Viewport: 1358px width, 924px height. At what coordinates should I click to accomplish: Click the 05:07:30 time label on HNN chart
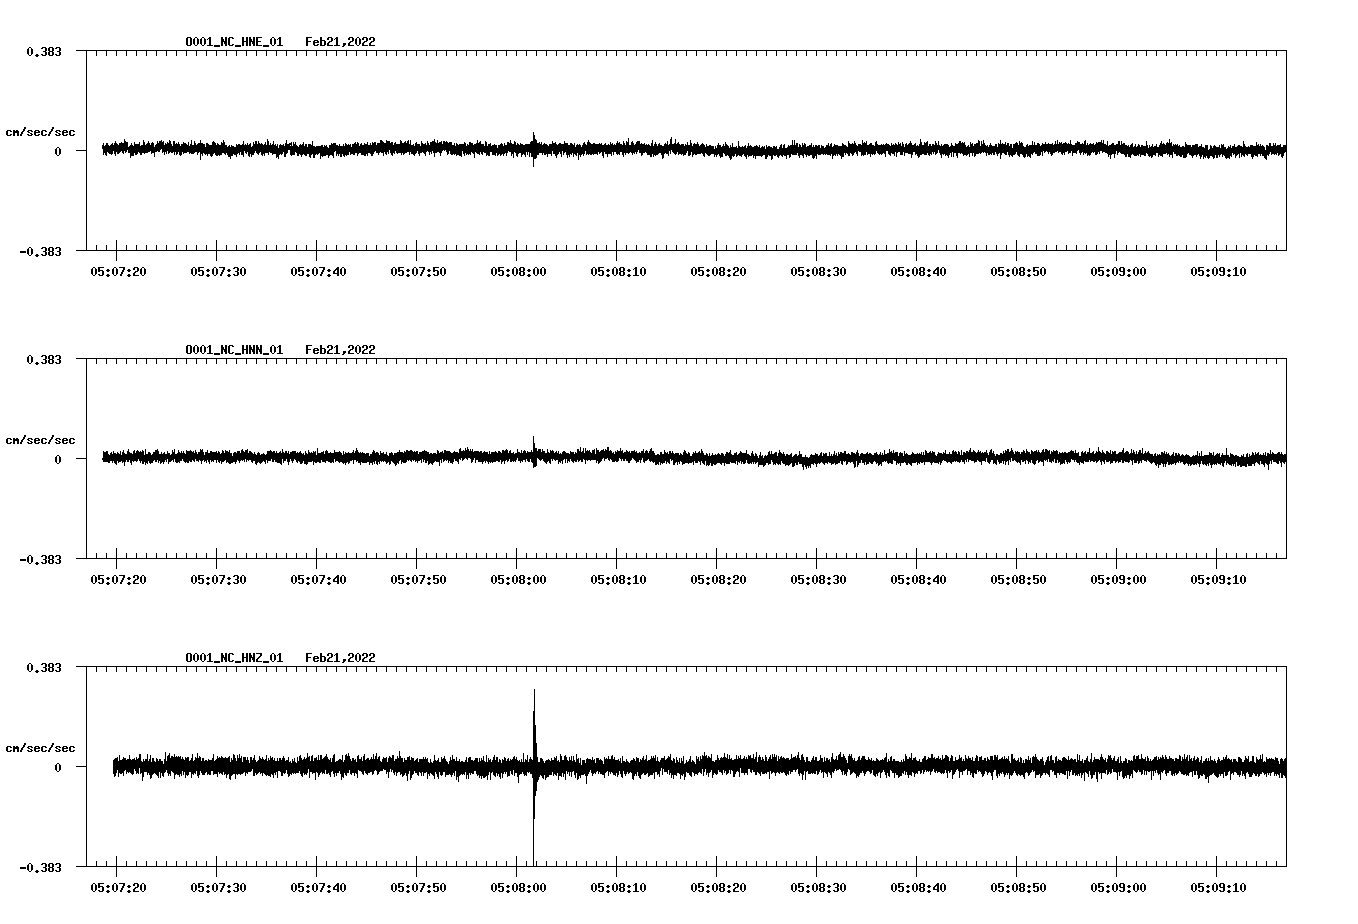[218, 579]
